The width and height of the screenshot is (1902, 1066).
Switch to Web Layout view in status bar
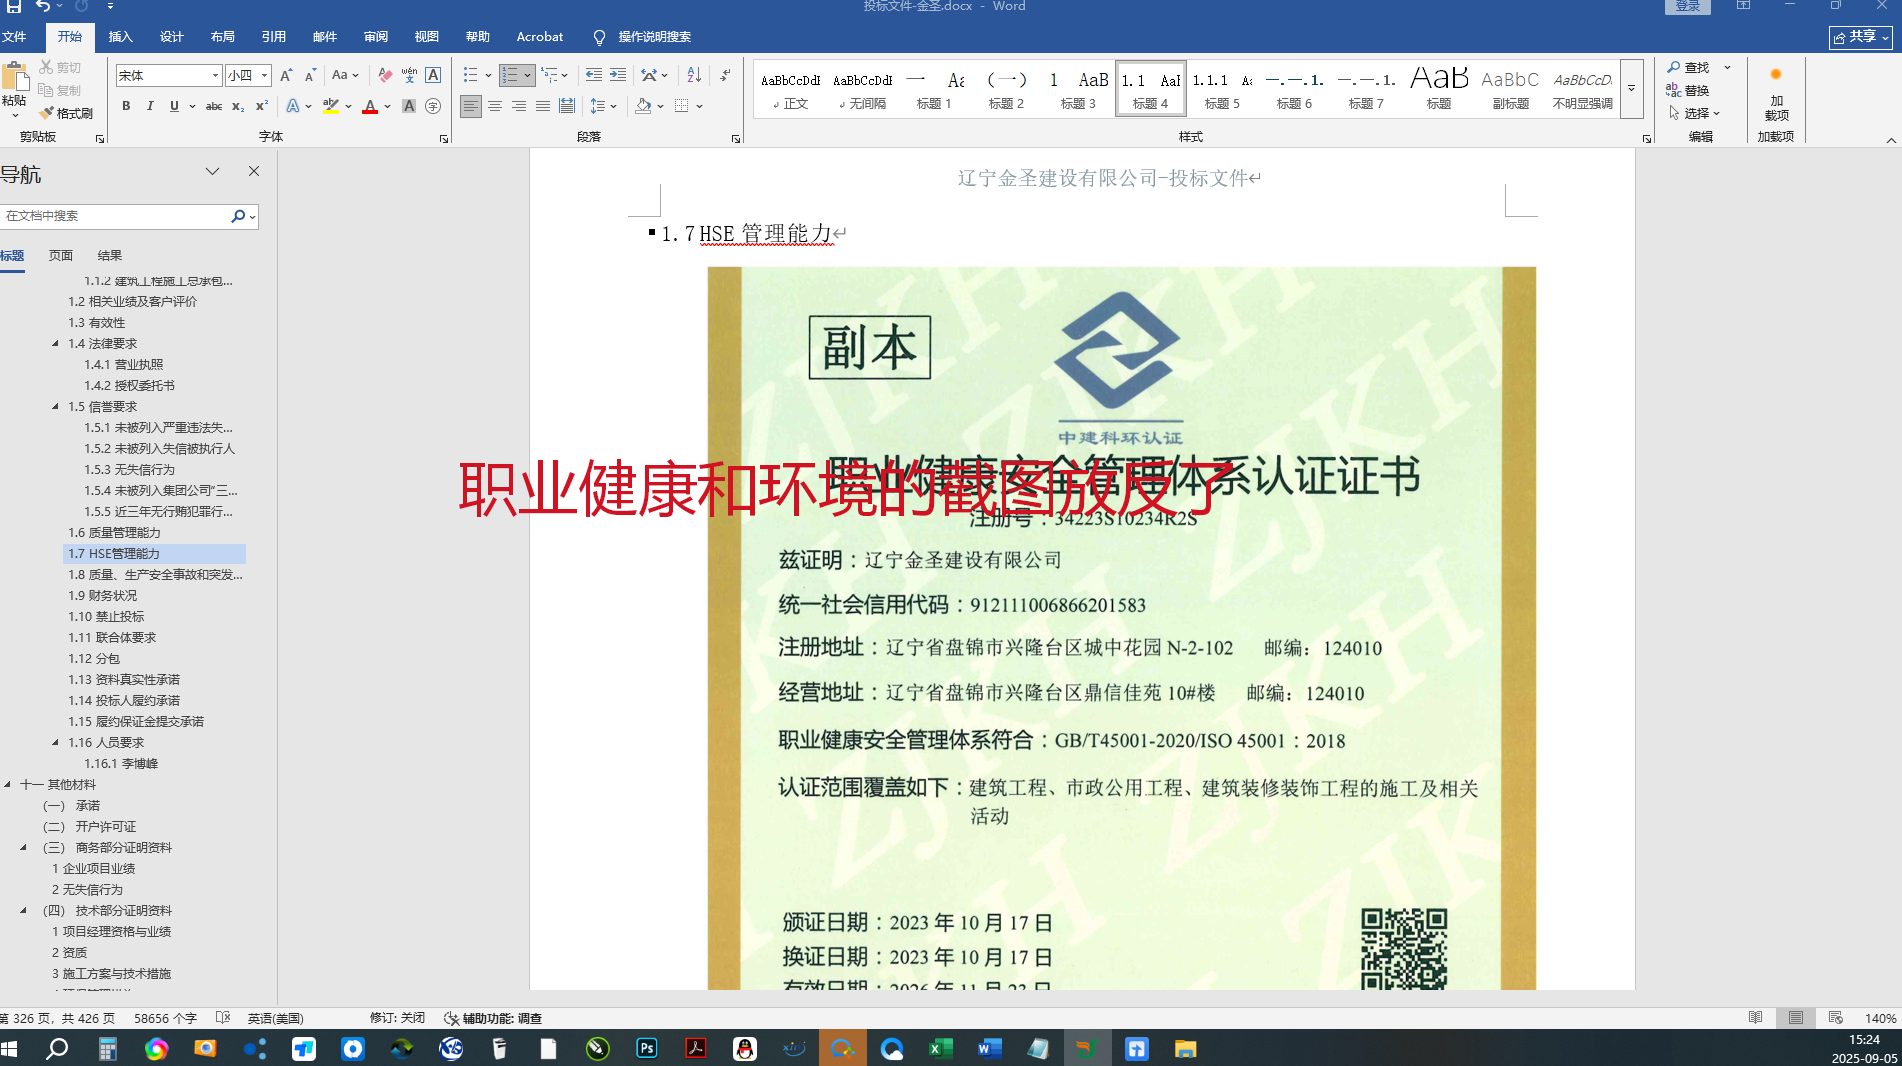coord(1835,1018)
